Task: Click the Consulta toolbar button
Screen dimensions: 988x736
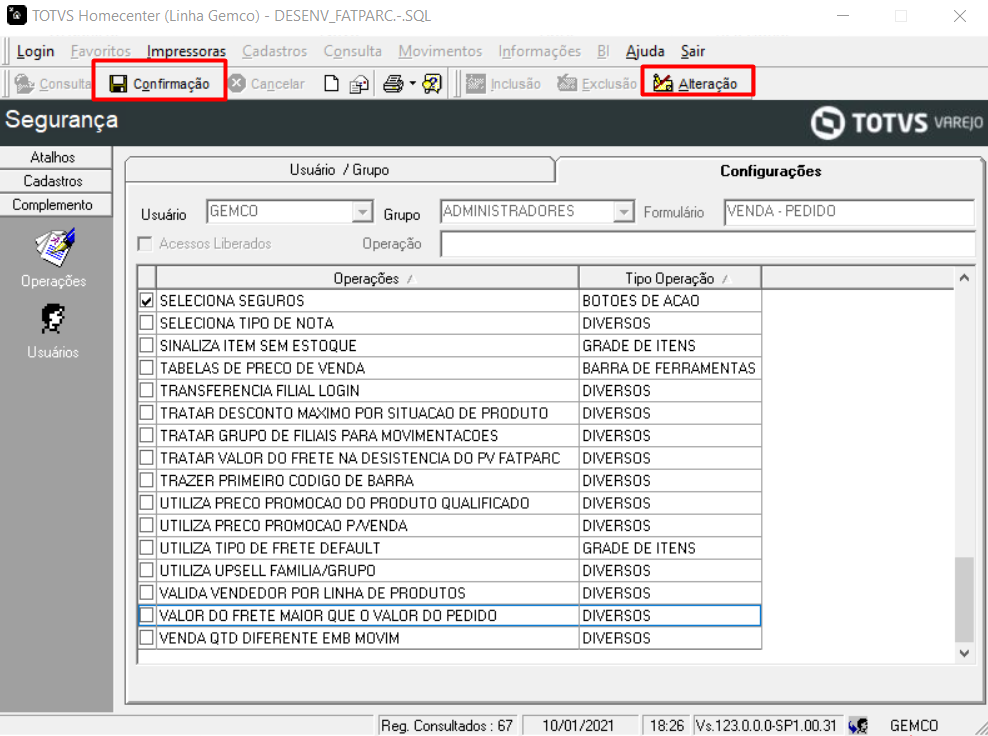Action: 53,84
